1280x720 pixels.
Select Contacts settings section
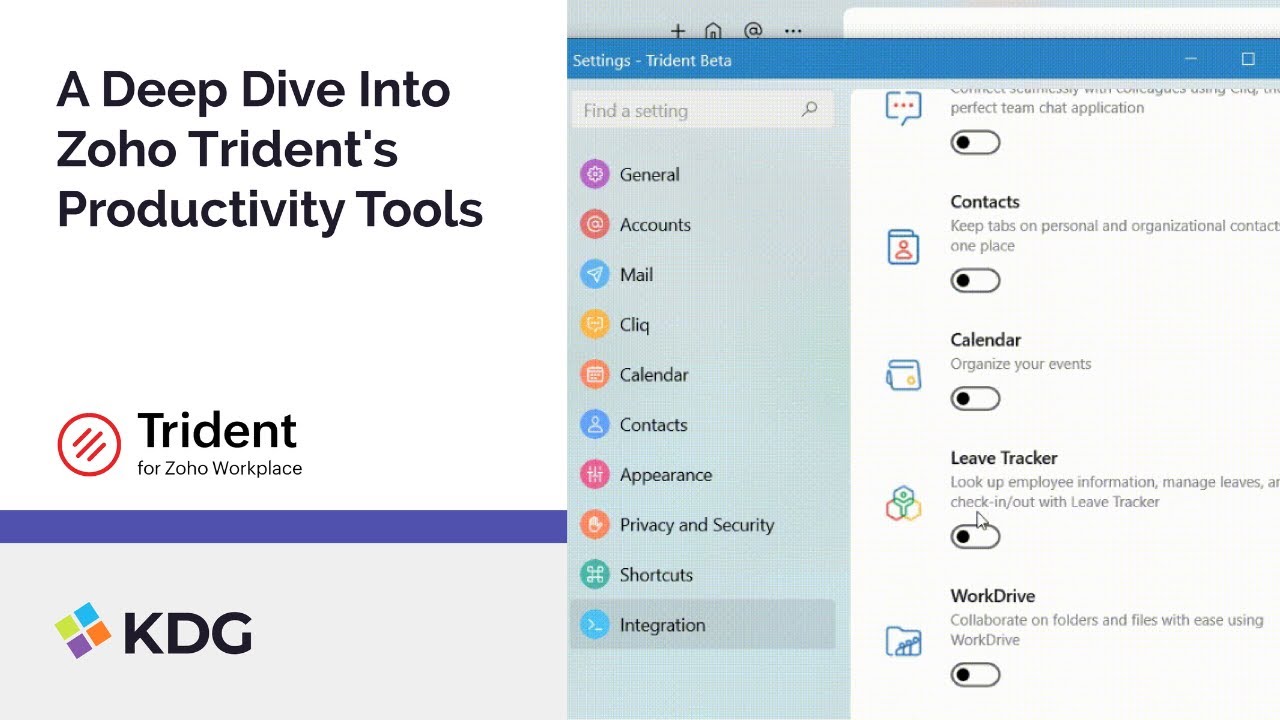pyautogui.click(x=702, y=424)
